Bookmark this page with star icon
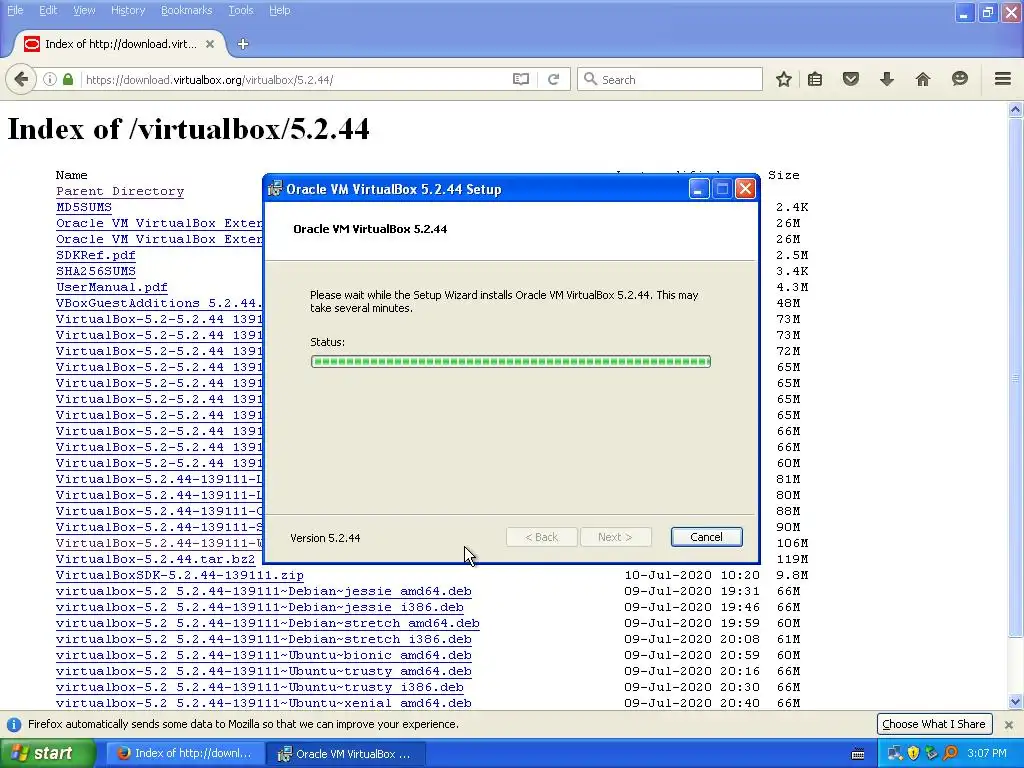Image resolution: width=1024 pixels, height=768 pixels. point(784,80)
